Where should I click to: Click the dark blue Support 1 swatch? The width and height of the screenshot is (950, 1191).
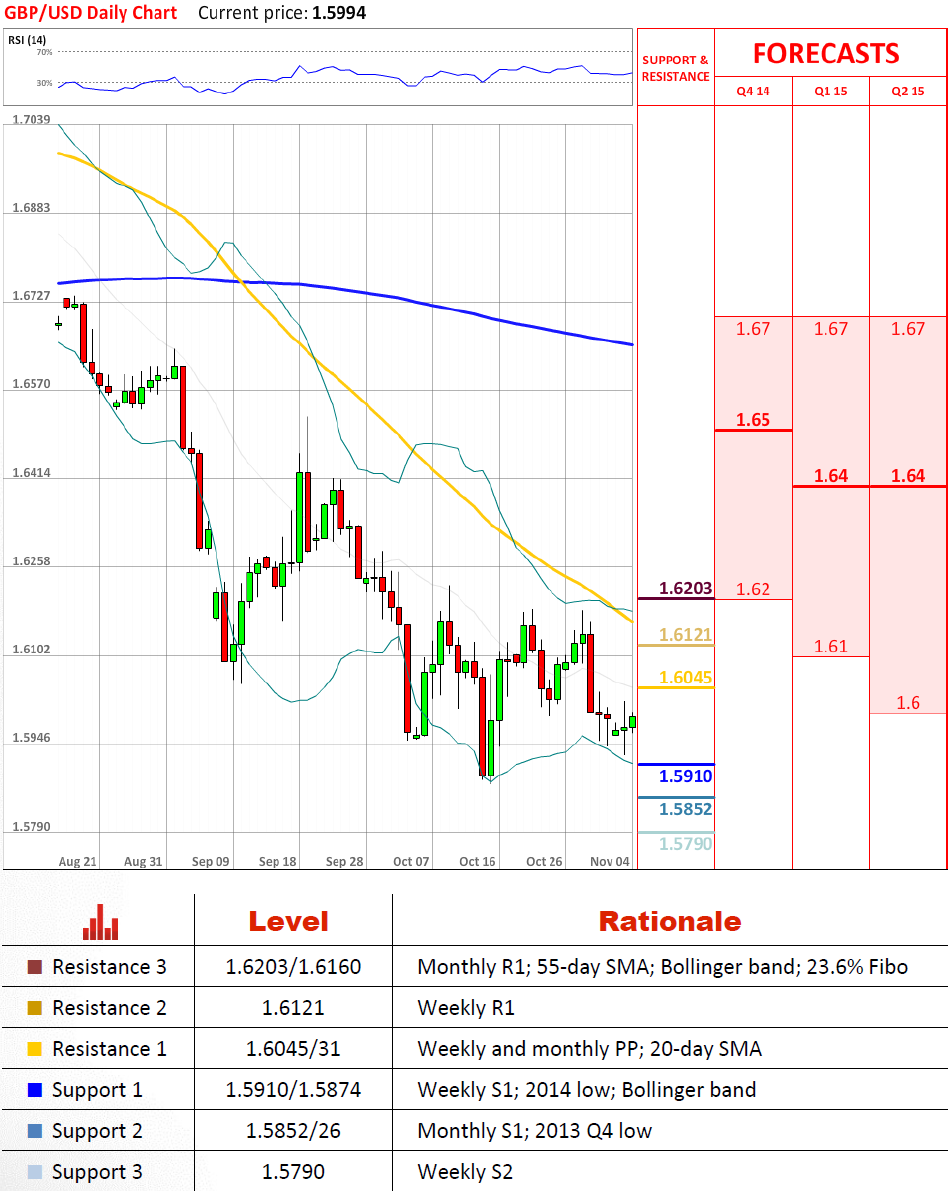[x=35, y=1090]
